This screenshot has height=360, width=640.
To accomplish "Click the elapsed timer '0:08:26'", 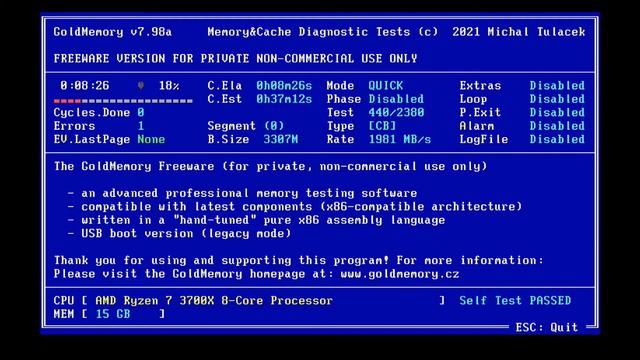I will tap(85, 86).
